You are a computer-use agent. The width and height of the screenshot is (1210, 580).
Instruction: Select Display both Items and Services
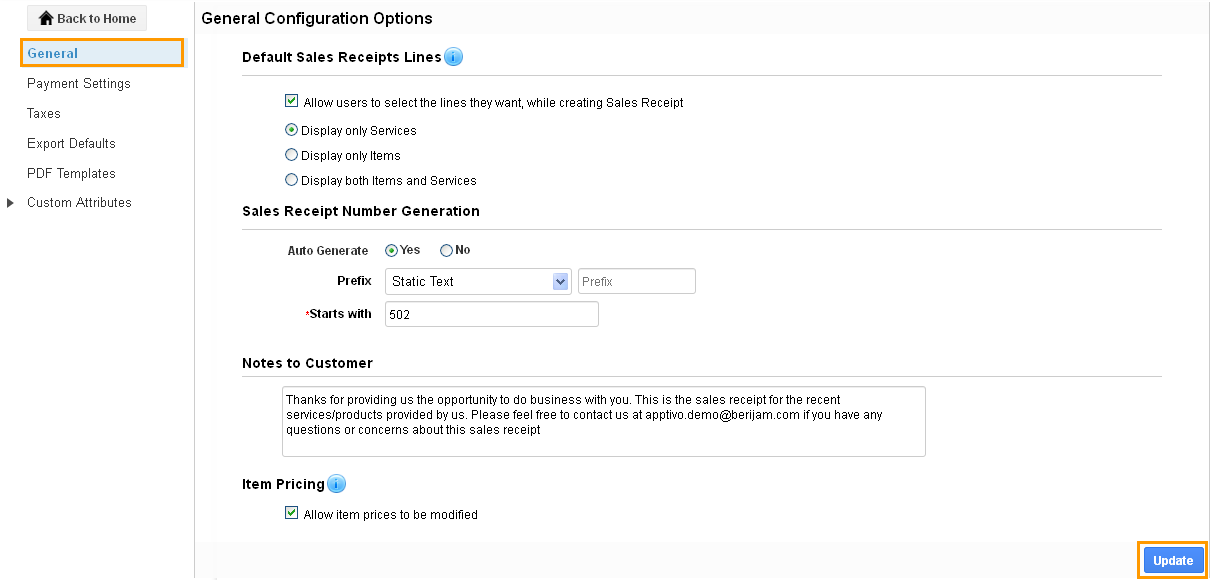pyautogui.click(x=291, y=180)
